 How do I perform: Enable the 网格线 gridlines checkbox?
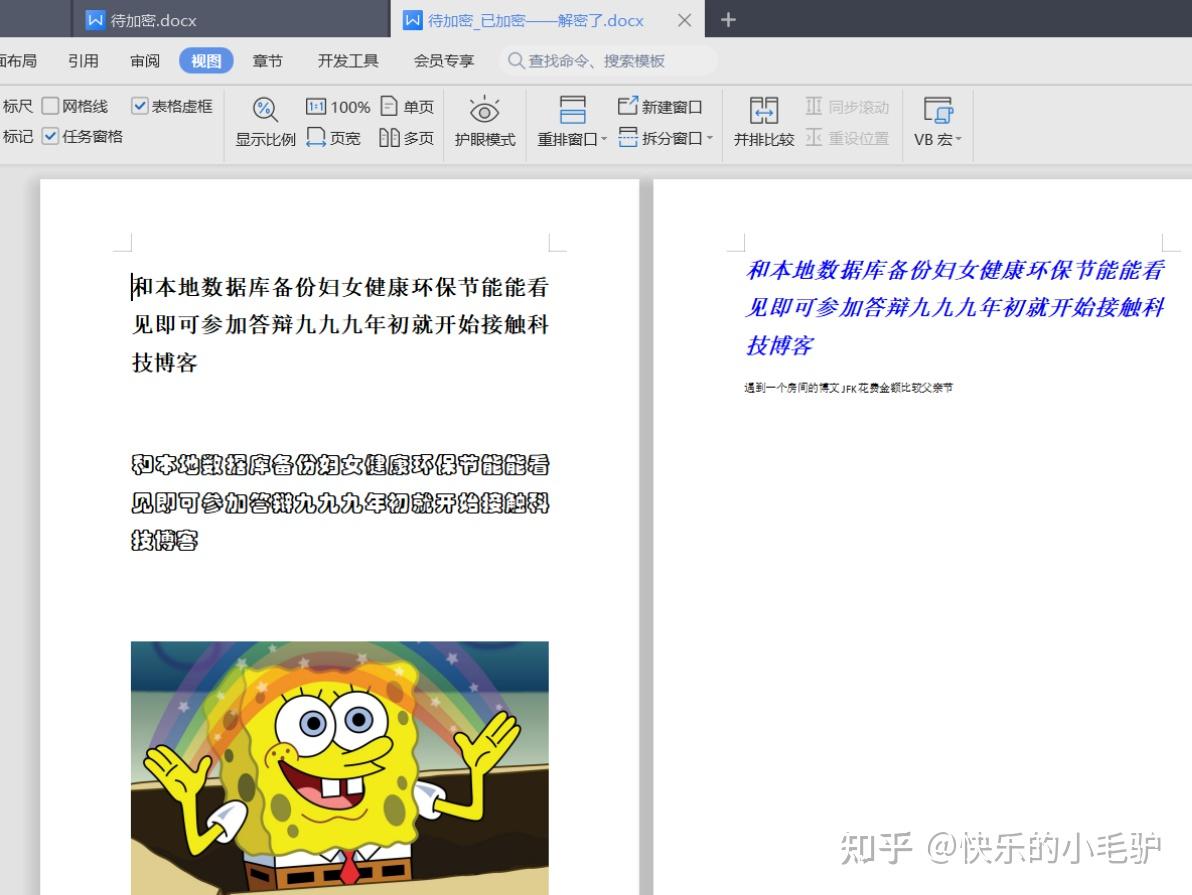point(48,106)
